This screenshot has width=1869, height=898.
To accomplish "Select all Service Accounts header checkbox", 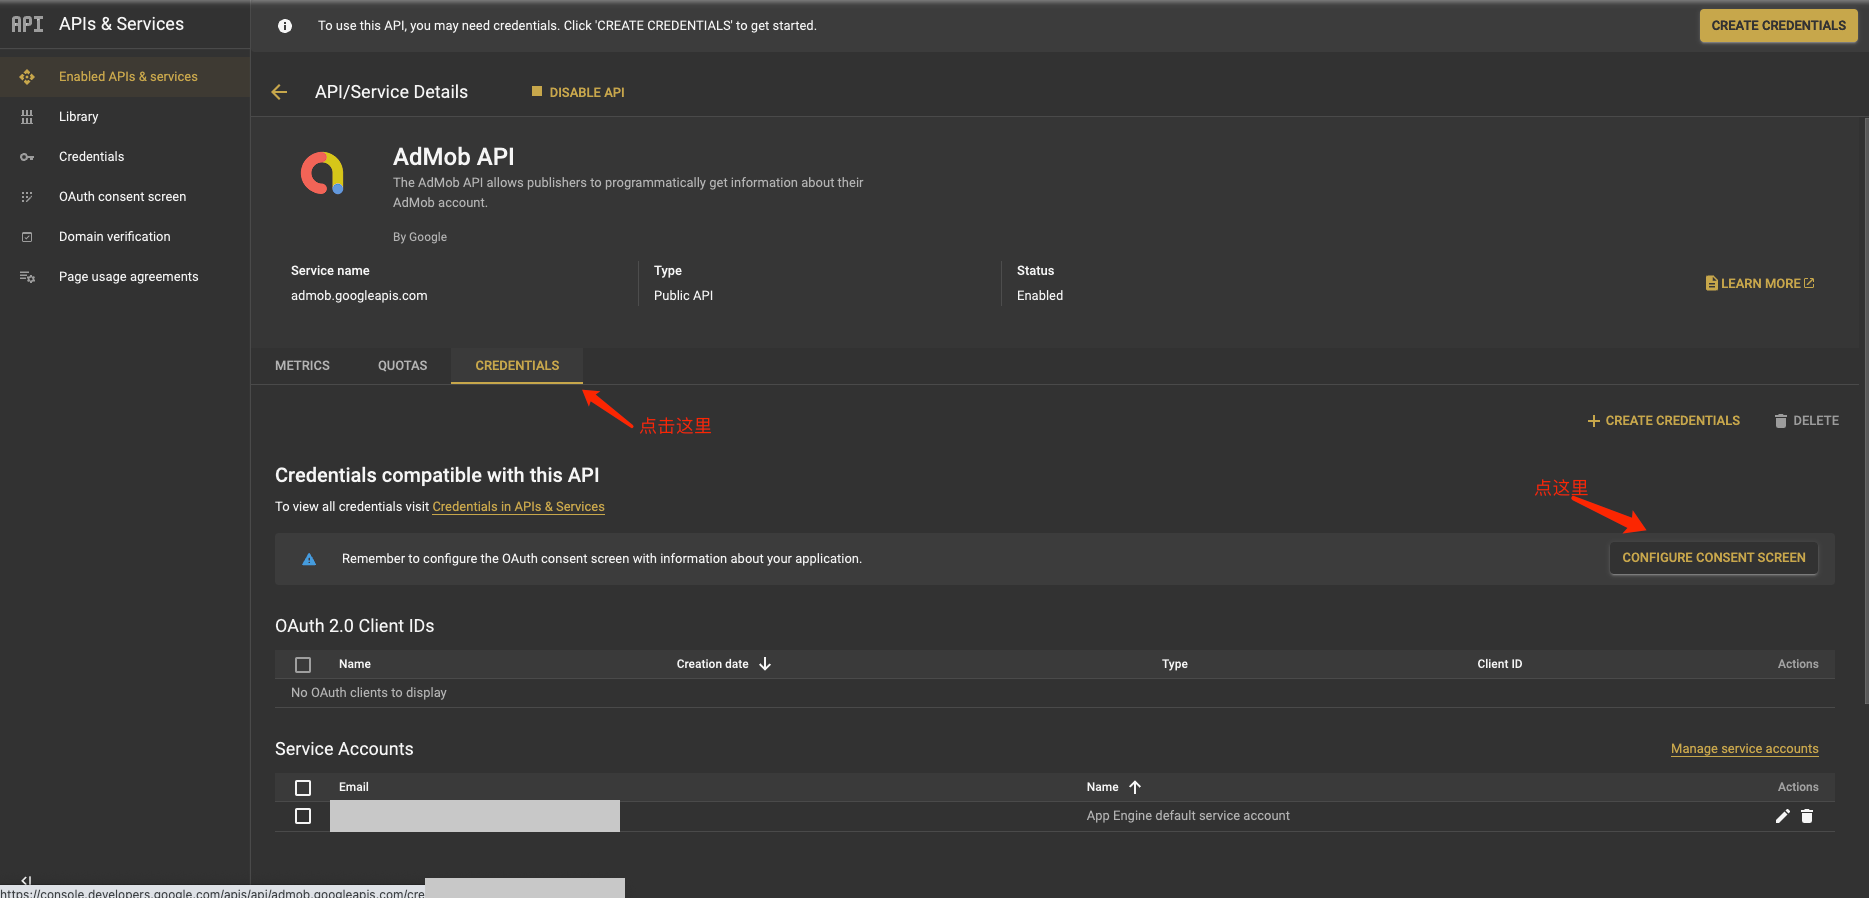I will (303, 788).
